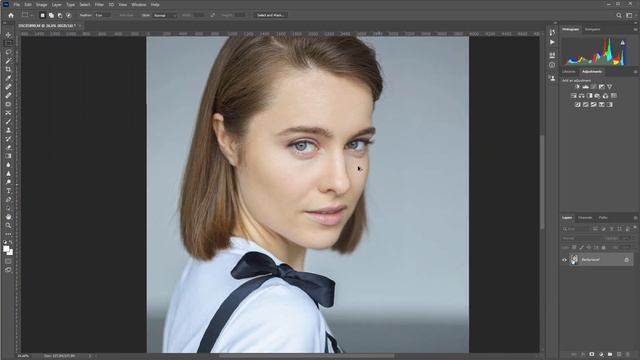This screenshot has height=360, width=640.
Task: Open the Adjustments panel menu
Action: [635, 72]
